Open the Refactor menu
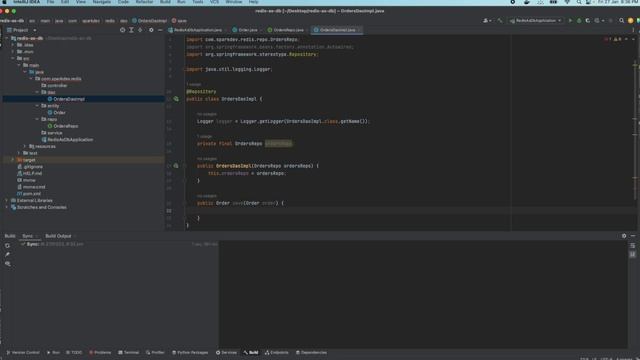 144,2
